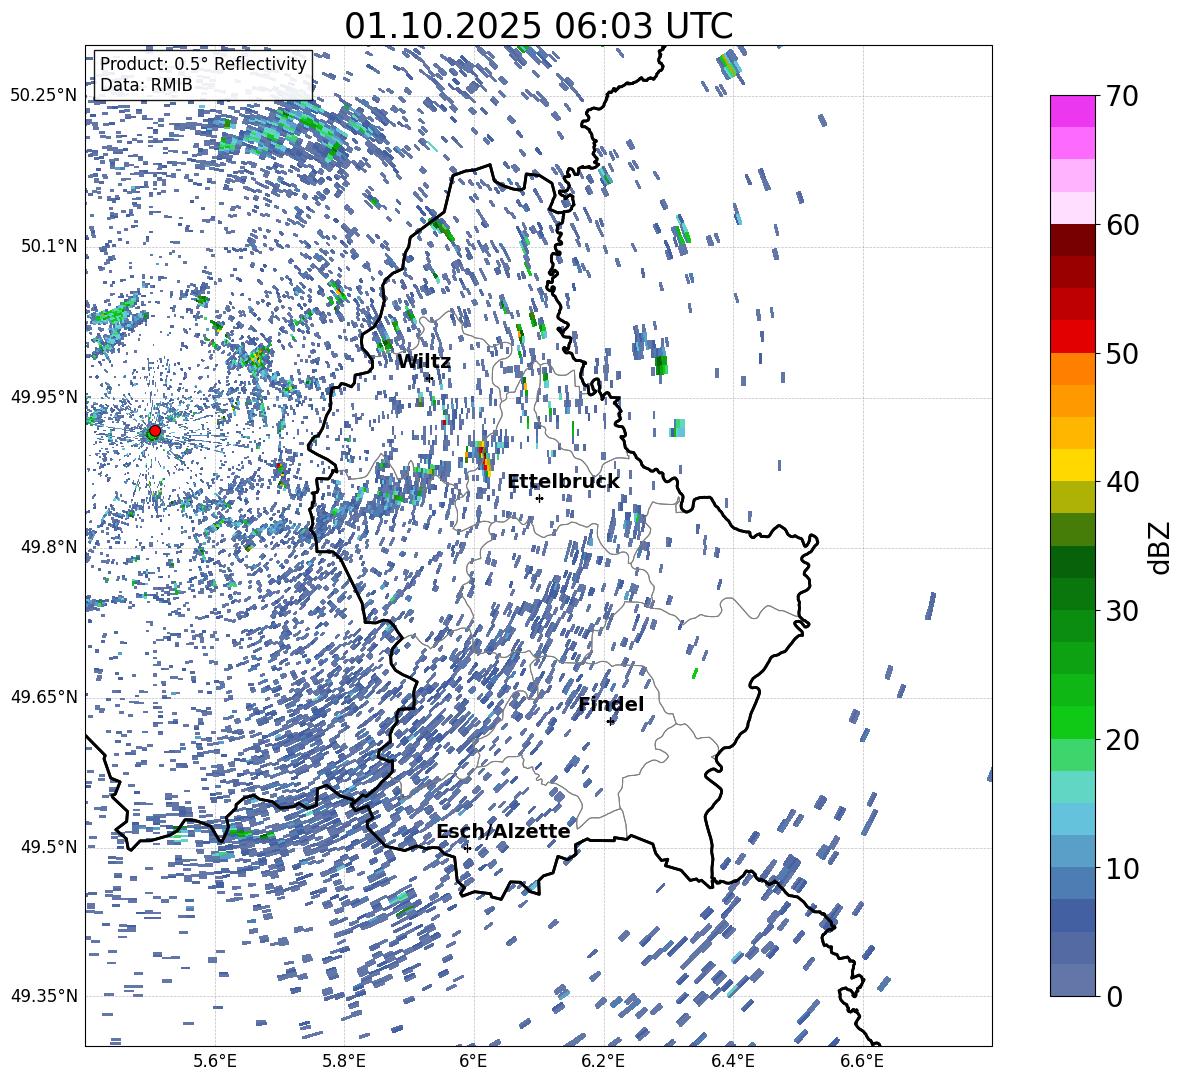Click the colorbar tick value 50

pyautogui.click(x=1122, y=353)
